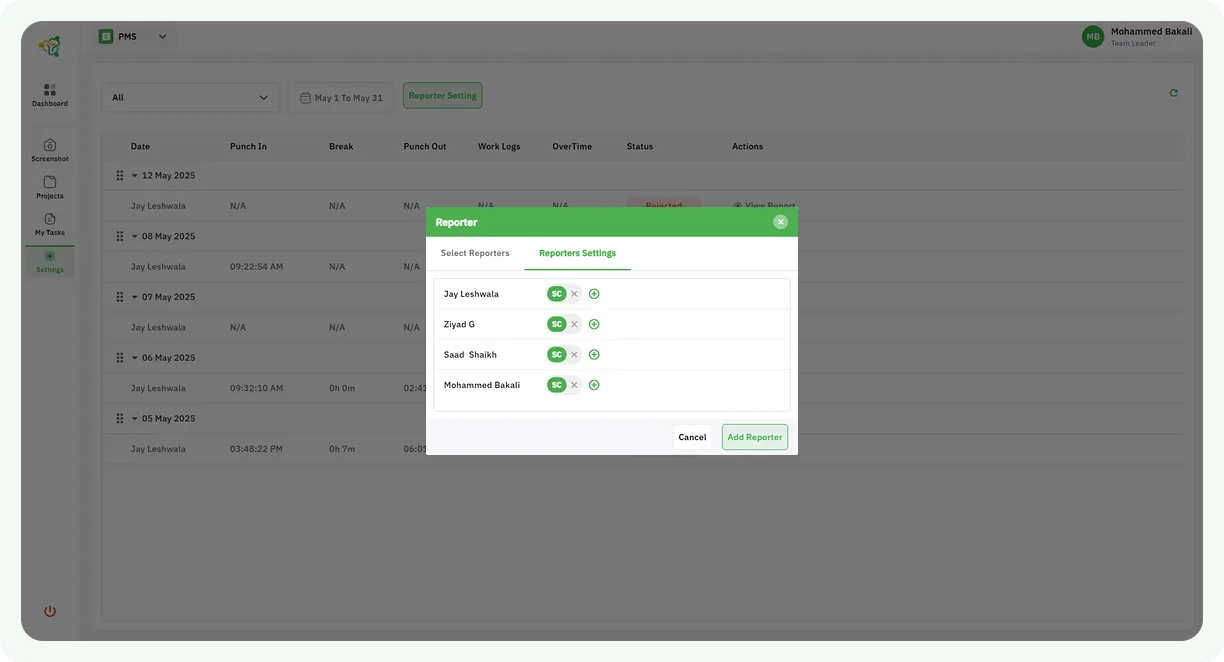This screenshot has height=662, width=1224.
Task: Remove SC reporter from Saad Shaikh
Action: click(574, 355)
